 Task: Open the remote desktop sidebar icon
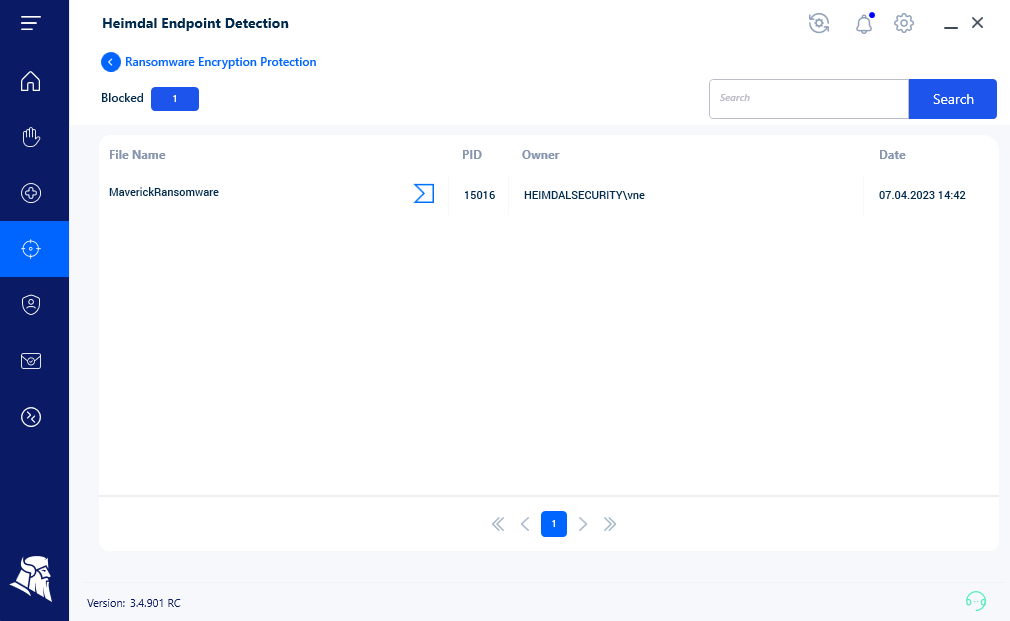point(30,417)
